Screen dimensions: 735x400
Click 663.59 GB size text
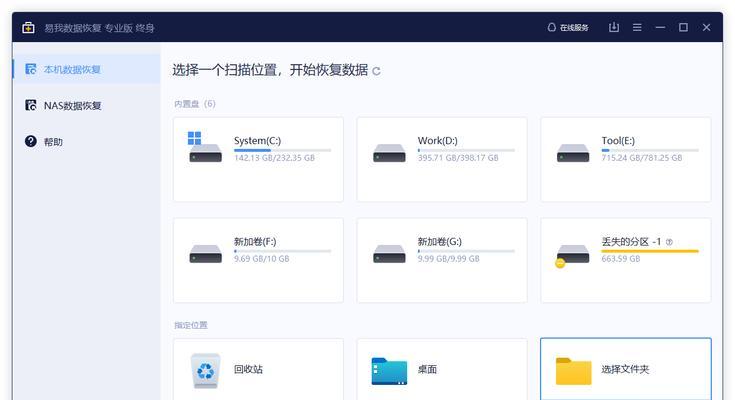(621, 259)
